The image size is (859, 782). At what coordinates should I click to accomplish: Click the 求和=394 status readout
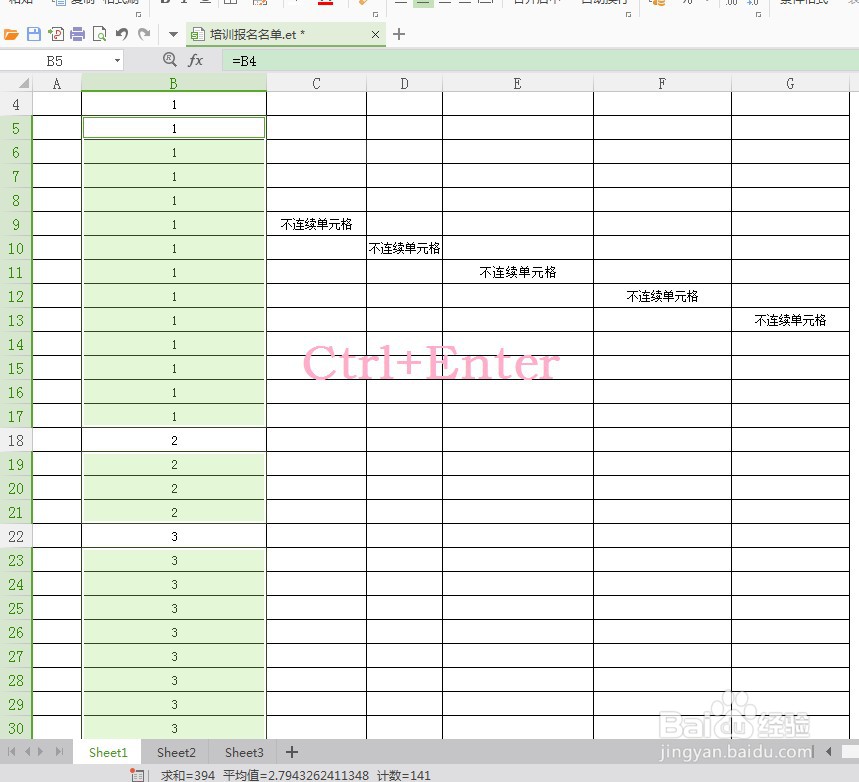187,775
